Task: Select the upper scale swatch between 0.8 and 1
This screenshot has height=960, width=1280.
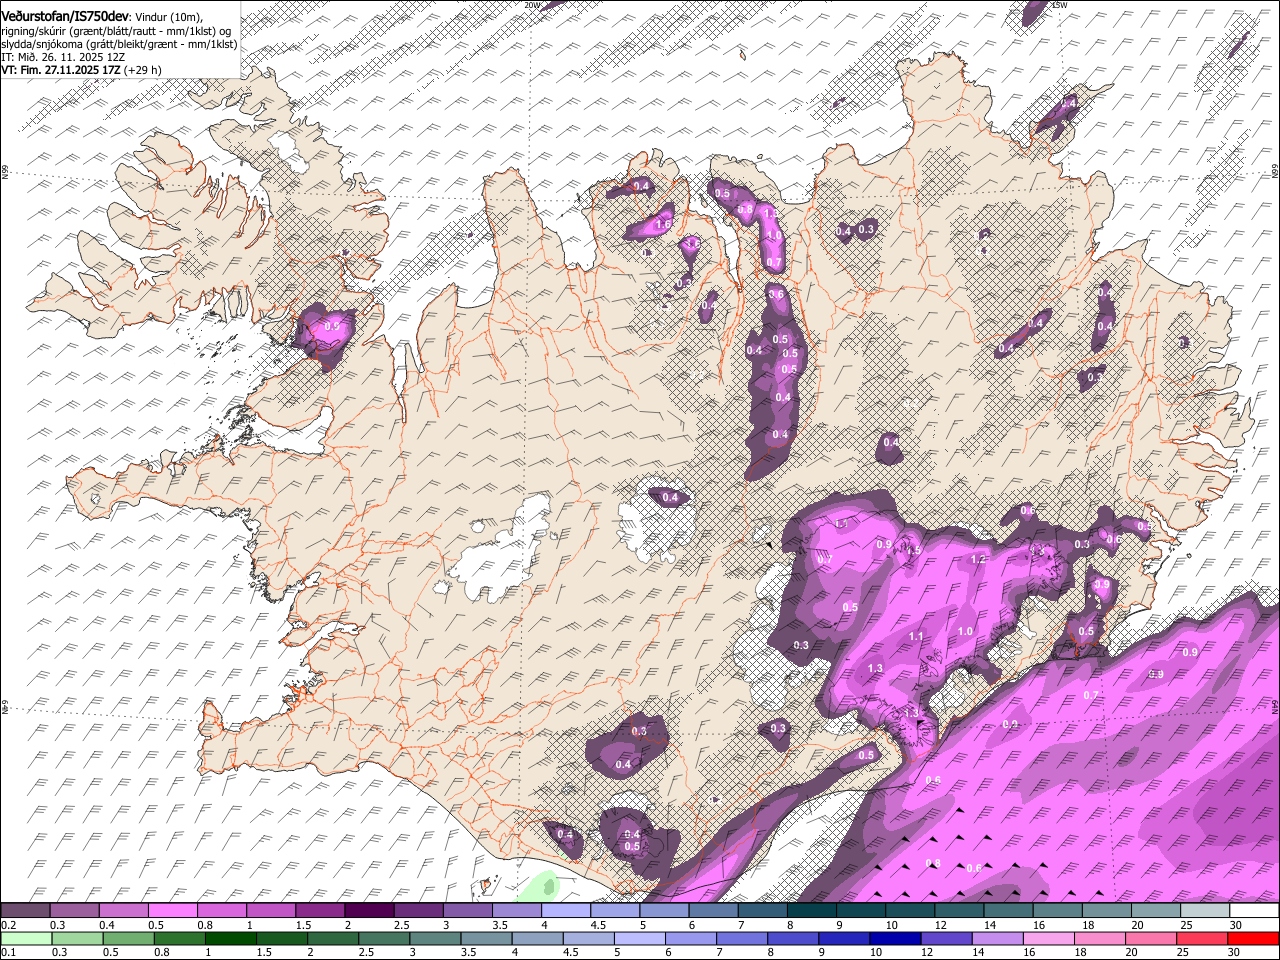Action: (x=221, y=911)
